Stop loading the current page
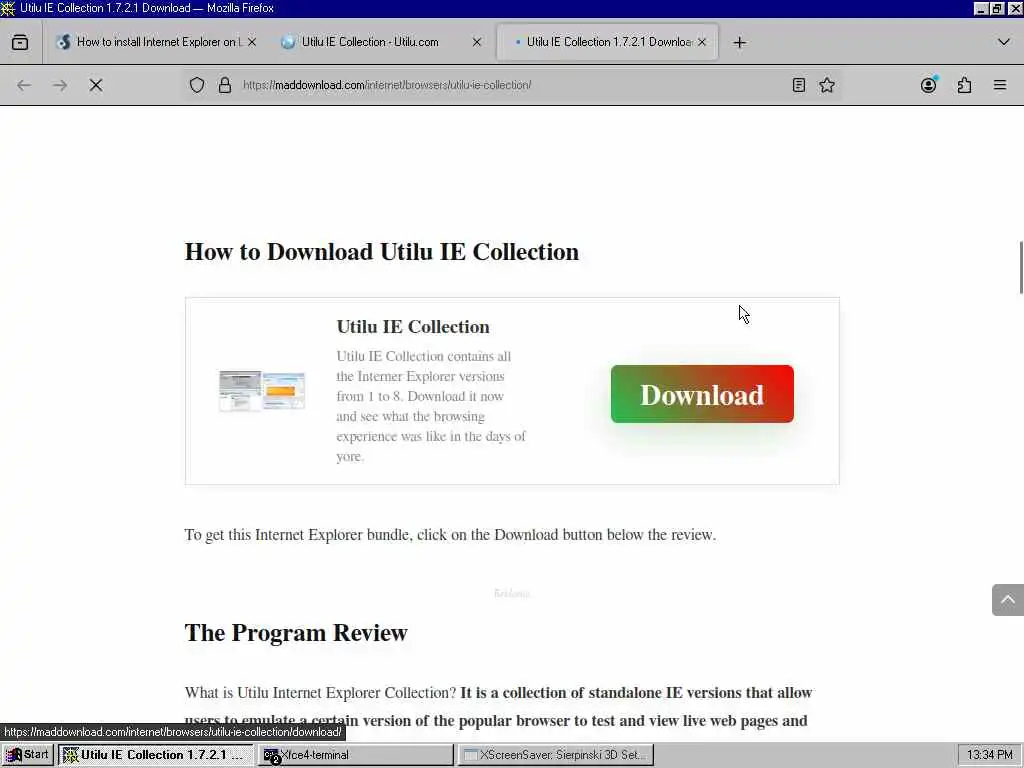The height and width of the screenshot is (768, 1024). pos(96,85)
